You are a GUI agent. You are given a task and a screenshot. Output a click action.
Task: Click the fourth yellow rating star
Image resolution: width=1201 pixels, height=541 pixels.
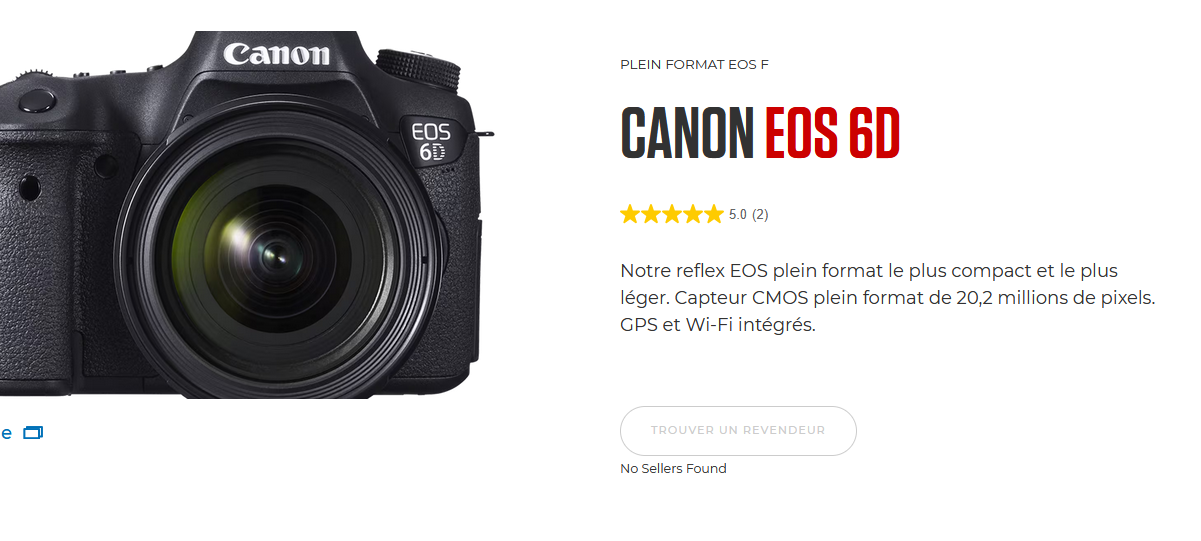692,214
